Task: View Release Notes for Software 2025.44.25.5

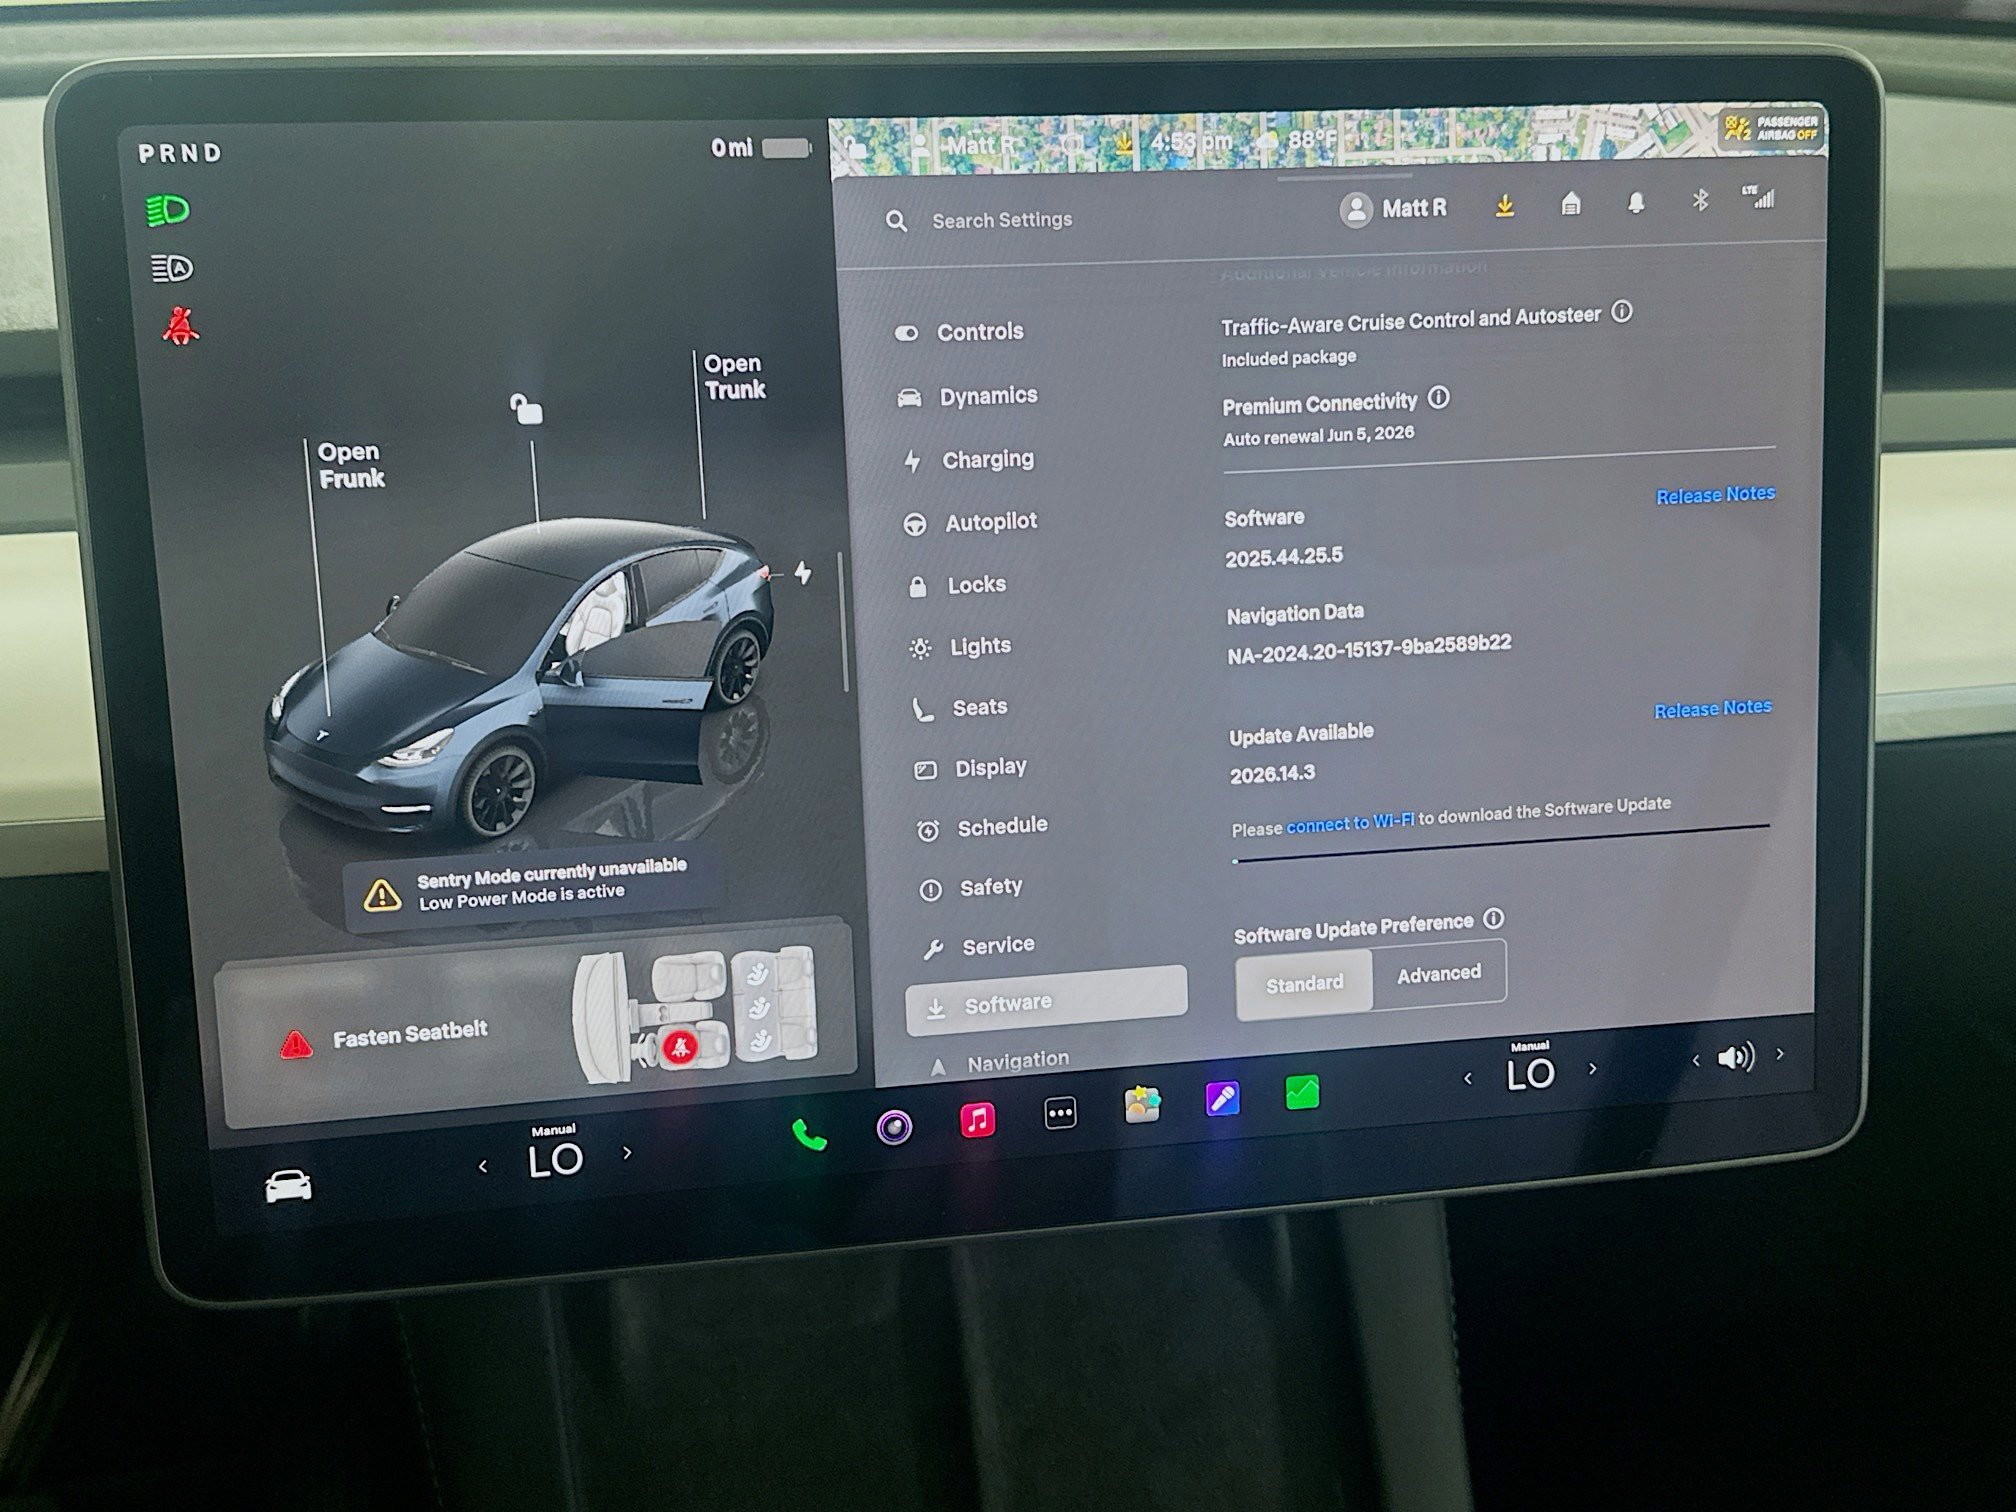Action: pos(1715,495)
